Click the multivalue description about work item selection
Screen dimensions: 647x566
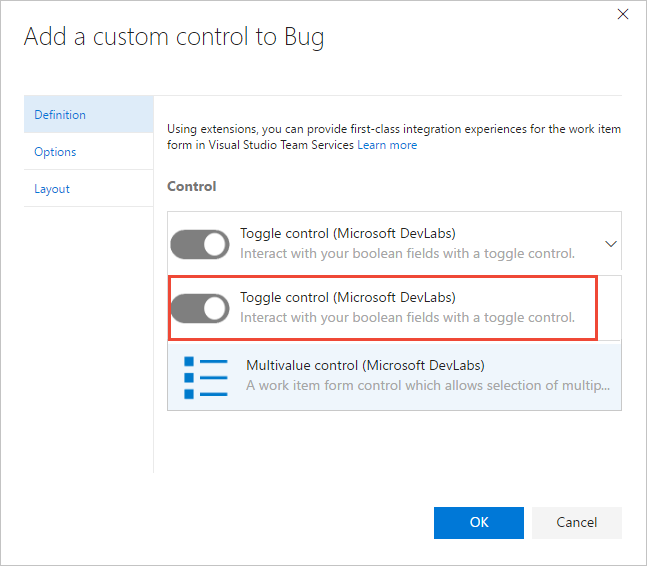(x=428, y=385)
